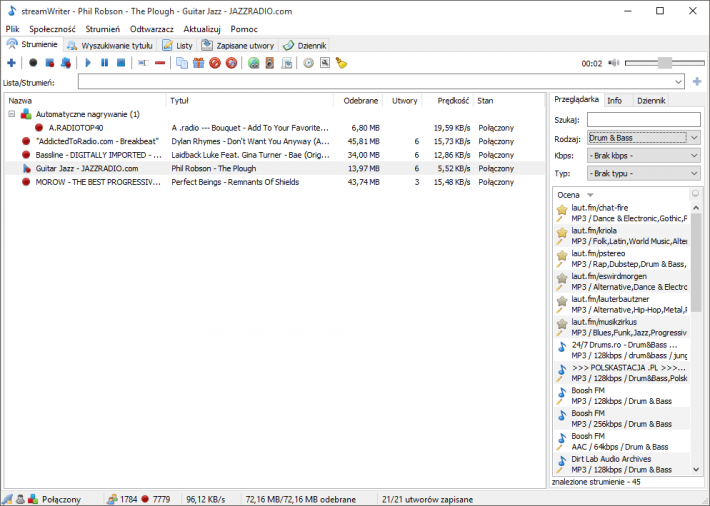
Task: Click the gift box wishlist icon
Action: 198,63
